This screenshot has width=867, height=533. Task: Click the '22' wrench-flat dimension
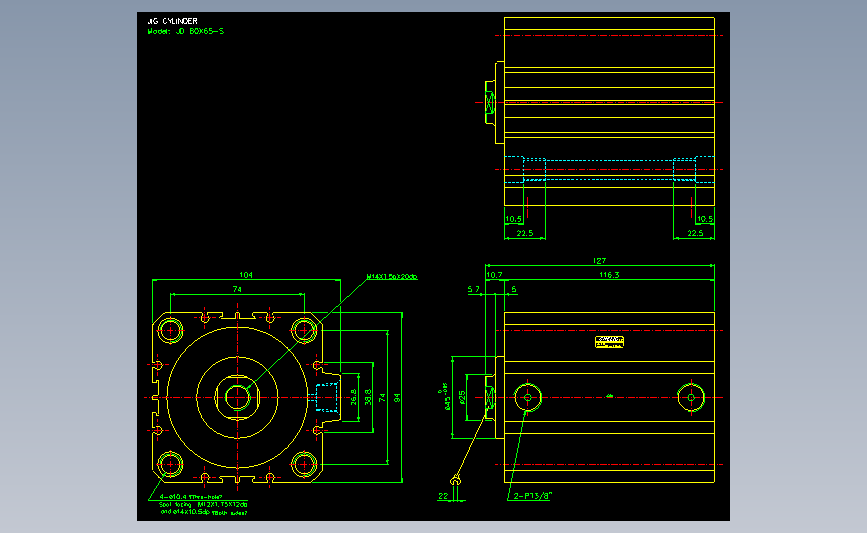coord(443,496)
